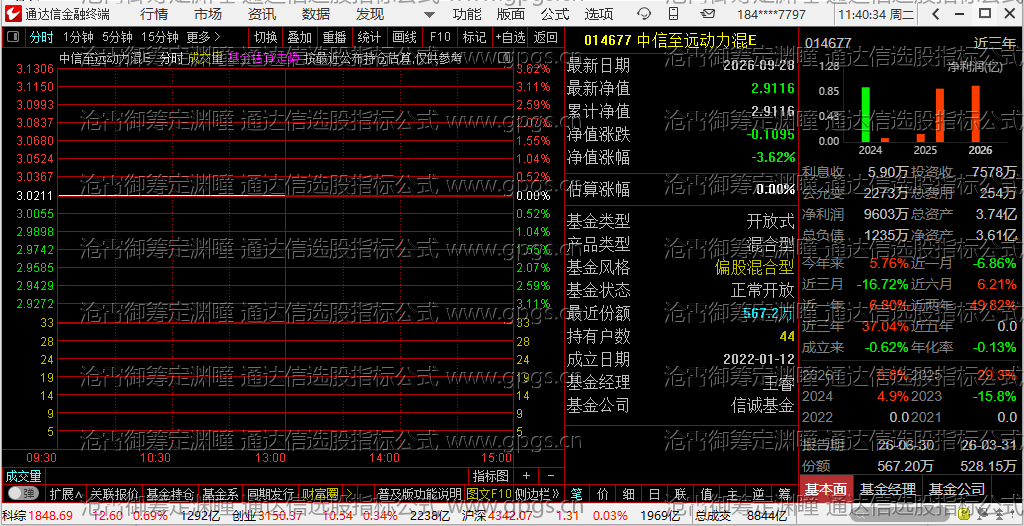This screenshot has width=1024, height=526.
Task: Open the 资讯 menu
Action: [262, 14]
